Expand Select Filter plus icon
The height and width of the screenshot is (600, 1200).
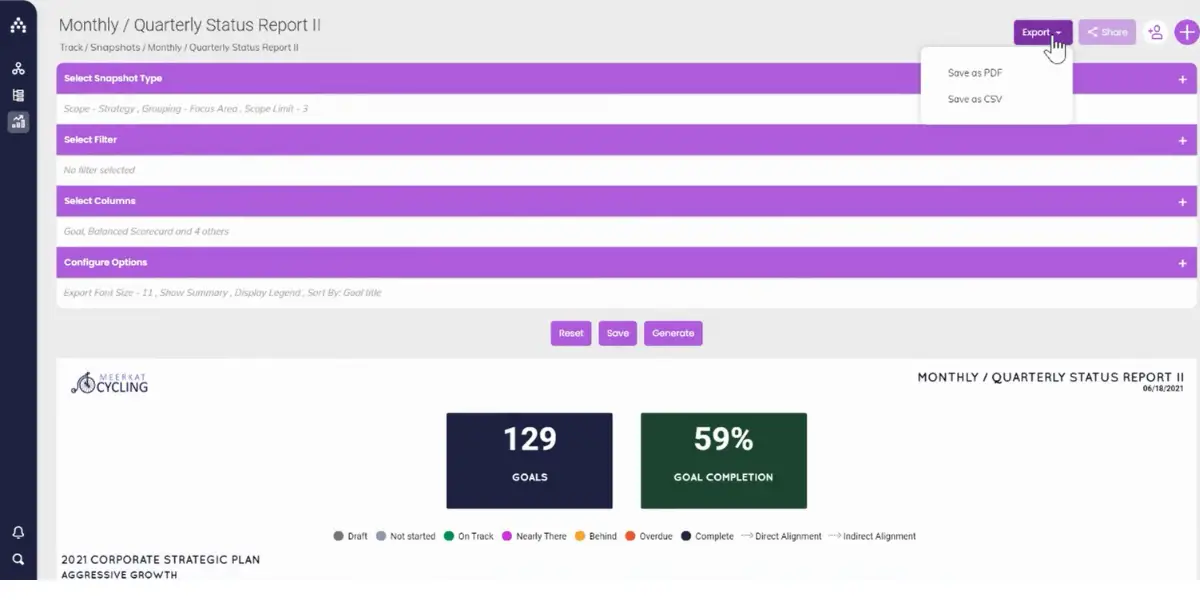[x=1182, y=140]
